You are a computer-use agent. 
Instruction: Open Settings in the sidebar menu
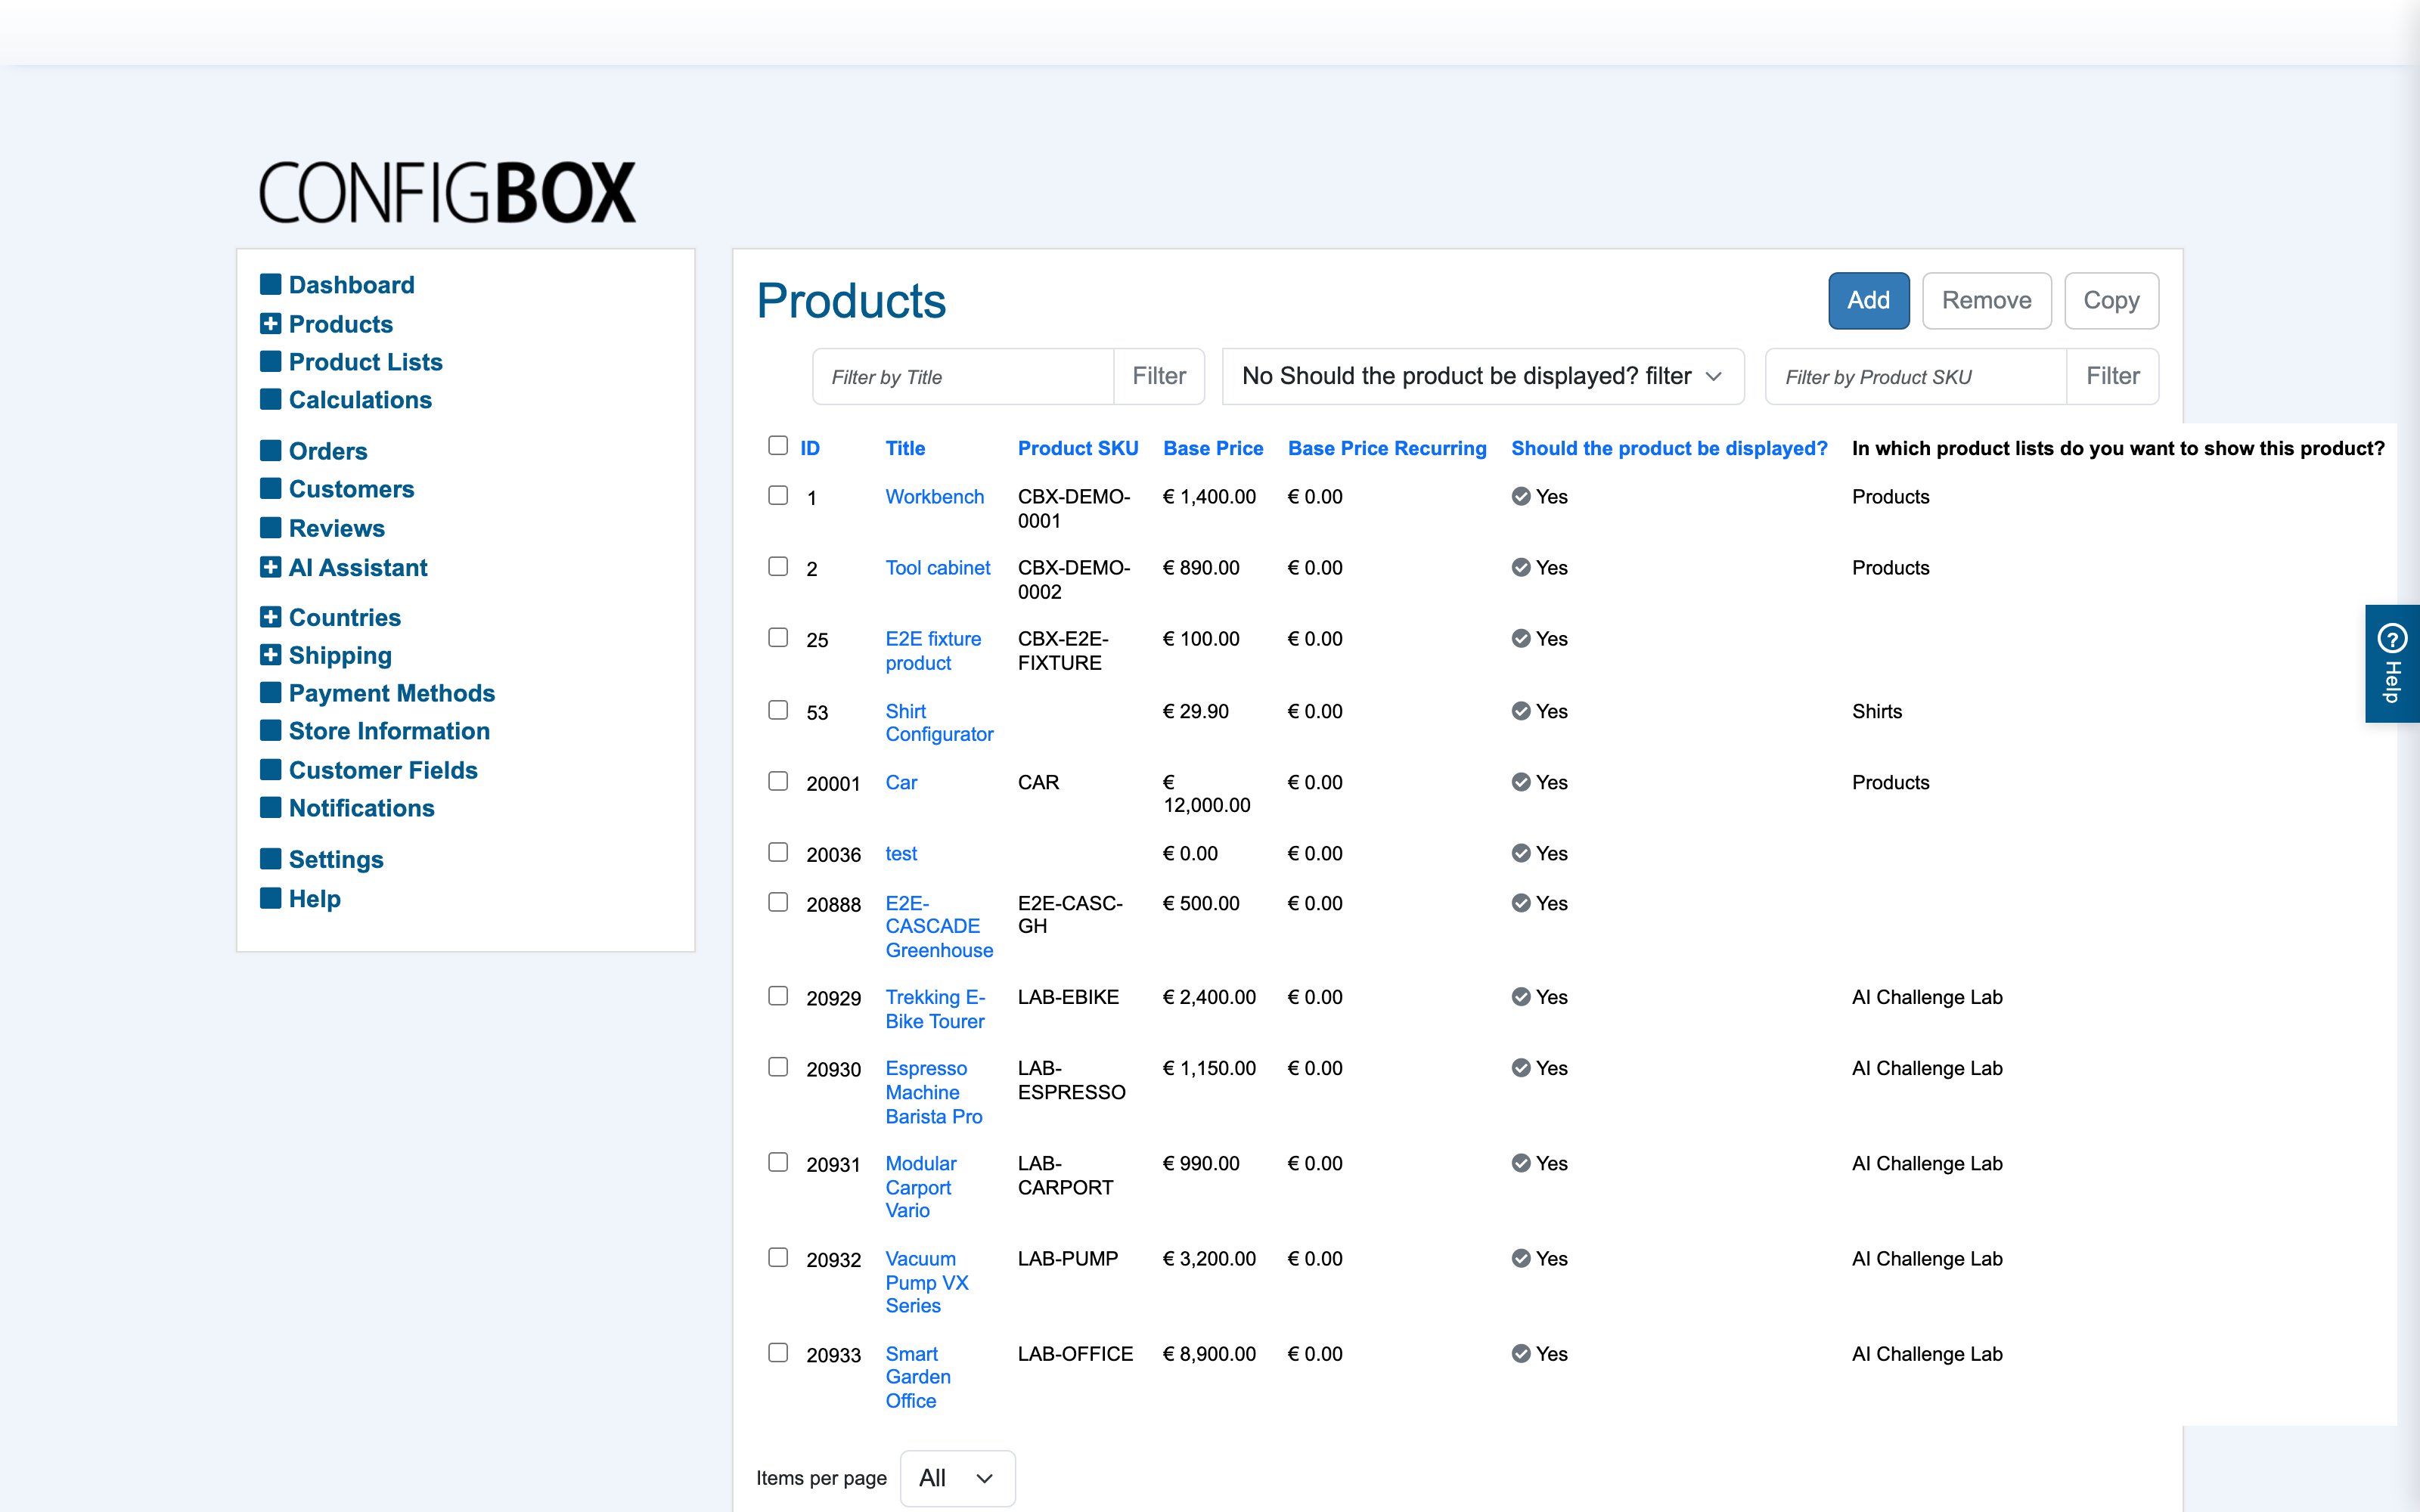(x=336, y=859)
